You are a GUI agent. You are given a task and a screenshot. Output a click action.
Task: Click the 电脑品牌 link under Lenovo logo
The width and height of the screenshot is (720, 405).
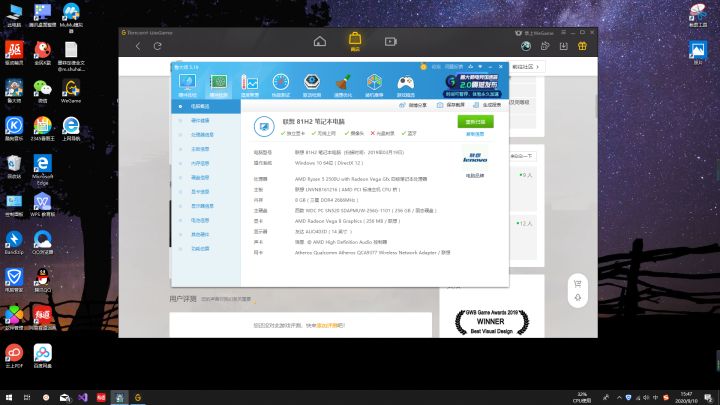(x=475, y=175)
